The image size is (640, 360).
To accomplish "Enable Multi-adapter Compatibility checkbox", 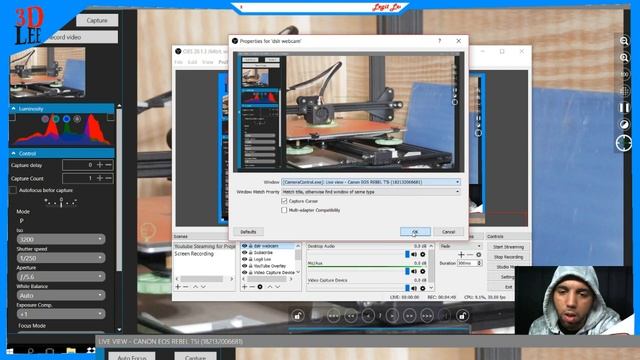I will coord(284,210).
